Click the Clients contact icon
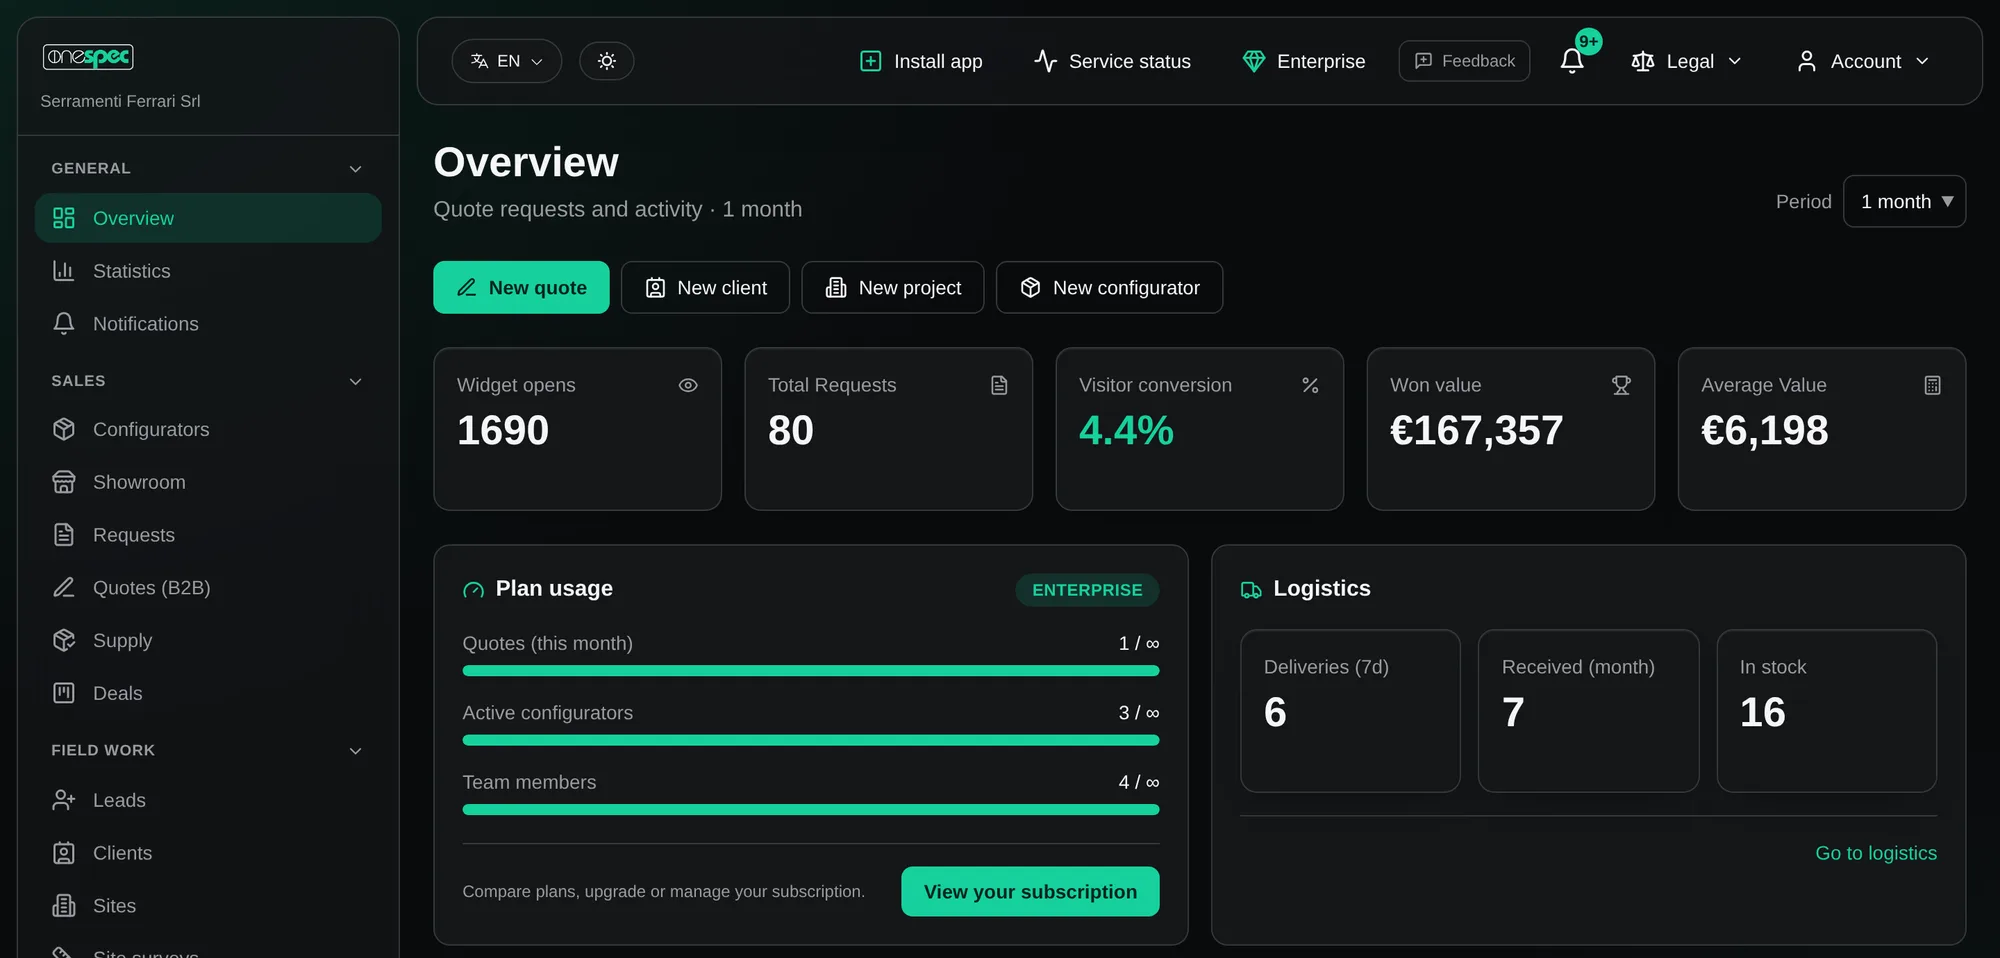This screenshot has width=2000, height=958. (x=64, y=853)
